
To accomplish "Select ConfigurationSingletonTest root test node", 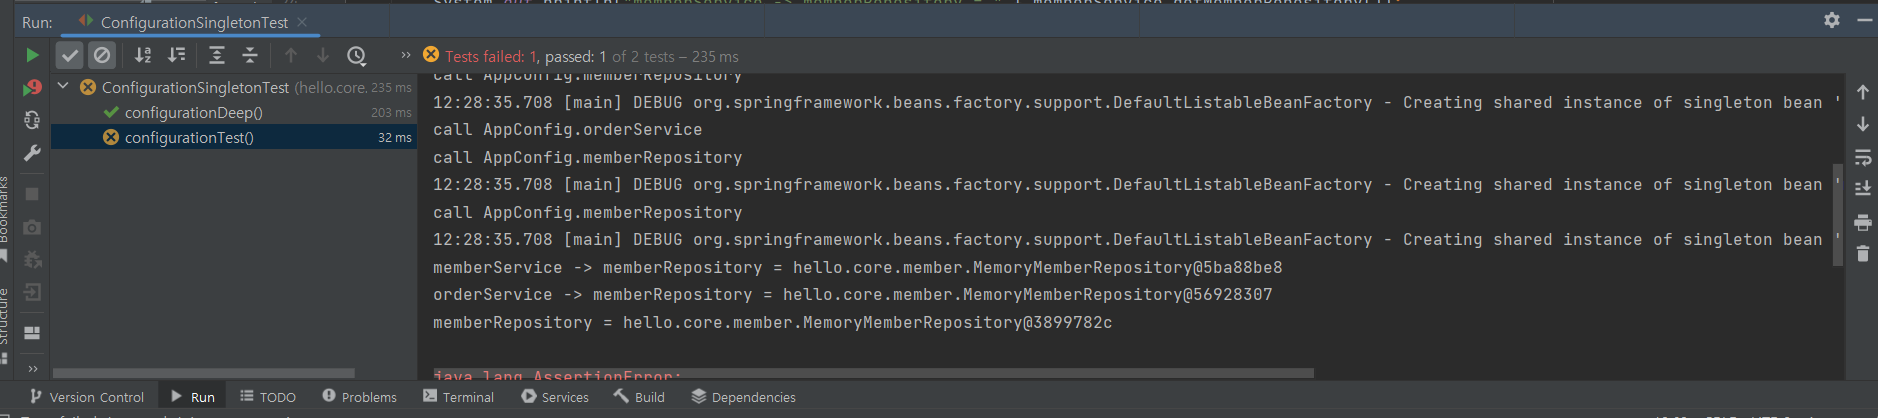I will (x=234, y=87).
